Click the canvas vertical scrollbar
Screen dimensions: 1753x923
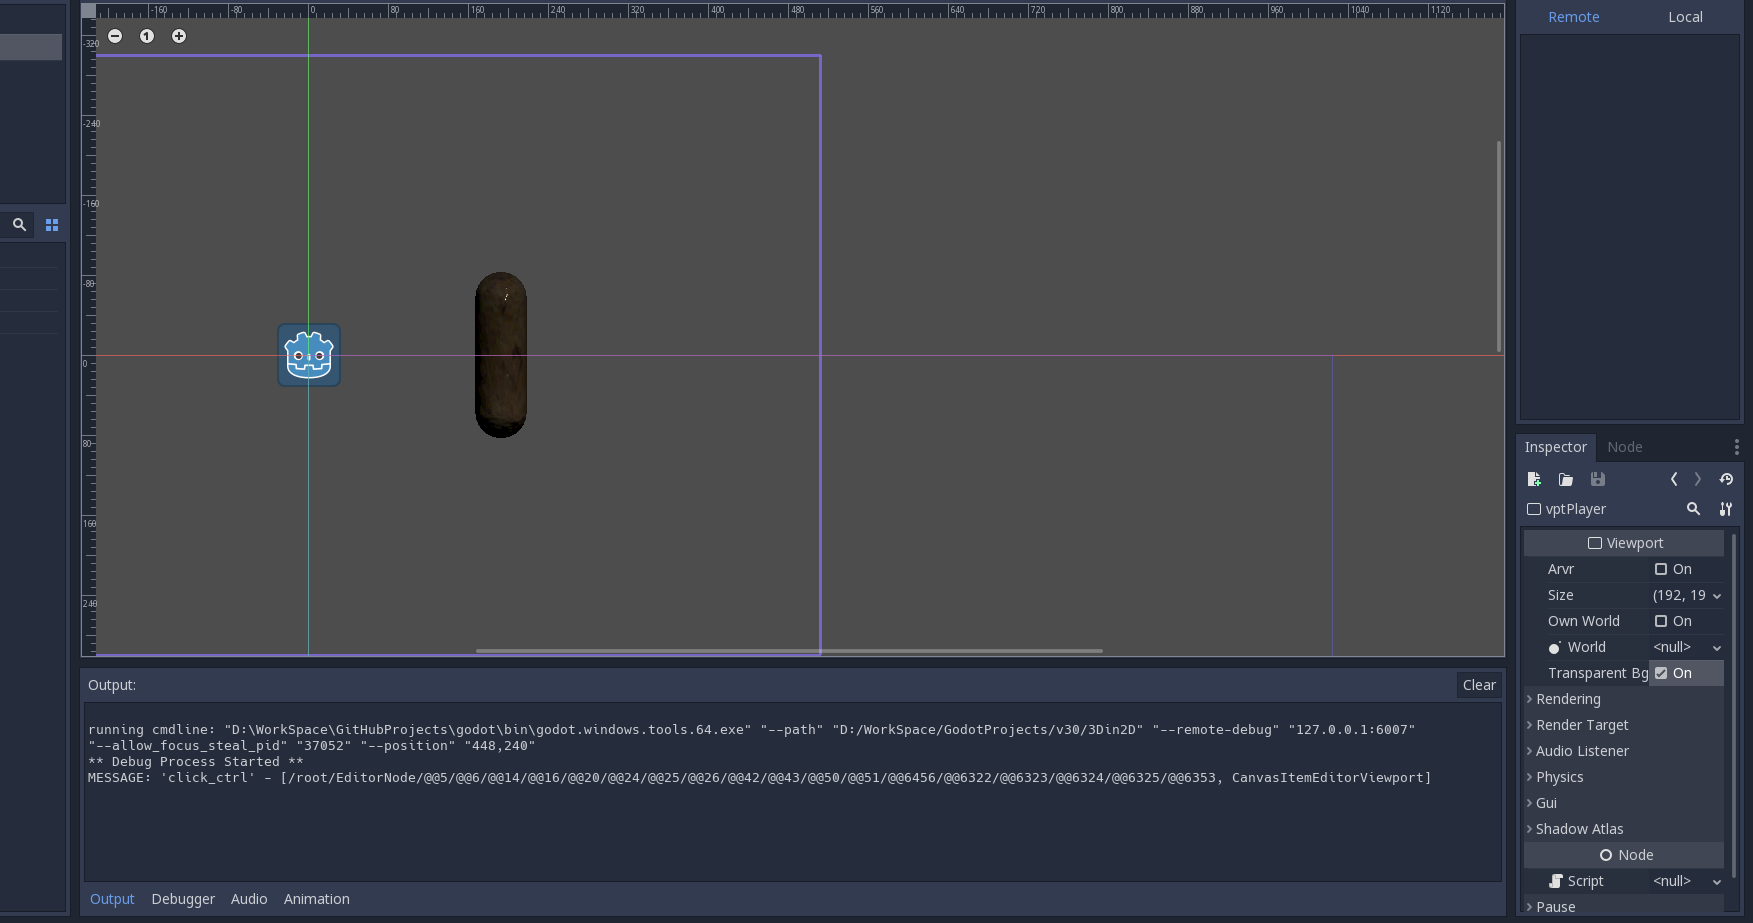pyautogui.click(x=1498, y=246)
